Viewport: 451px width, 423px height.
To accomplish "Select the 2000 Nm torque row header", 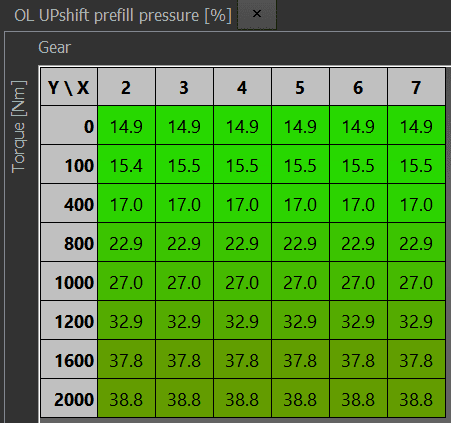I will 69,398.
